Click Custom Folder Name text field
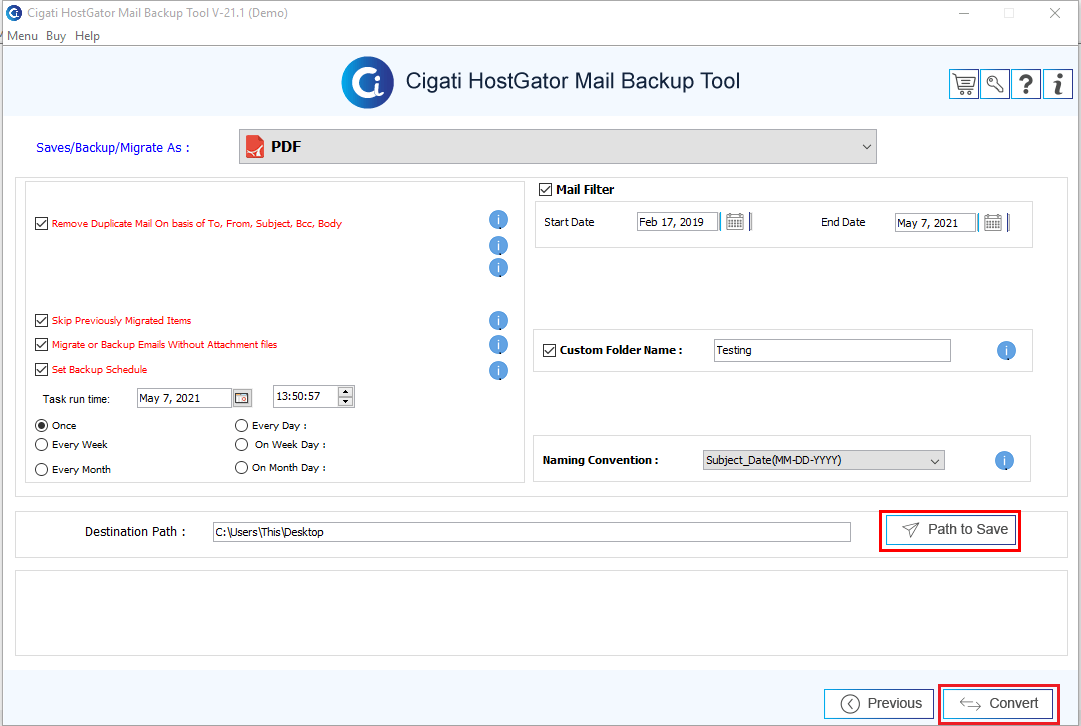 832,350
